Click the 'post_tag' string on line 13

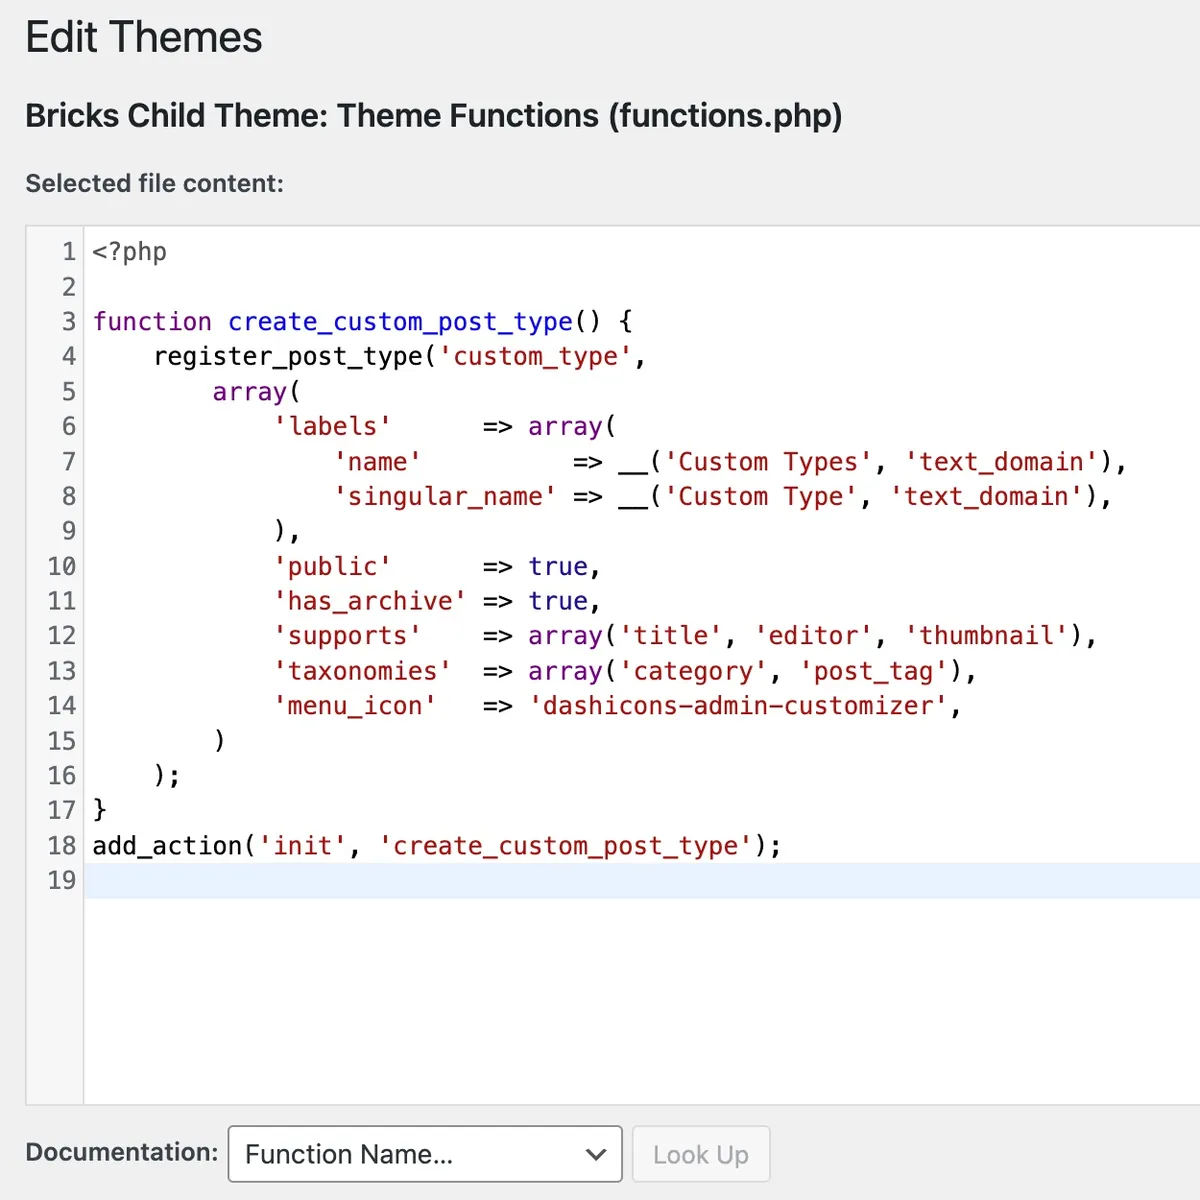point(874,671)
